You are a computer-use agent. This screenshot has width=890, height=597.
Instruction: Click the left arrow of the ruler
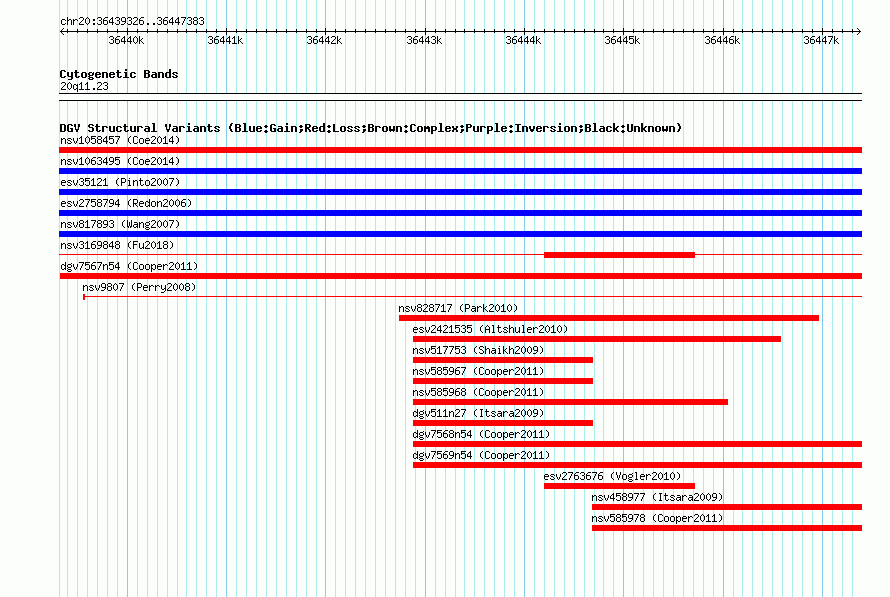pos(62,31)
